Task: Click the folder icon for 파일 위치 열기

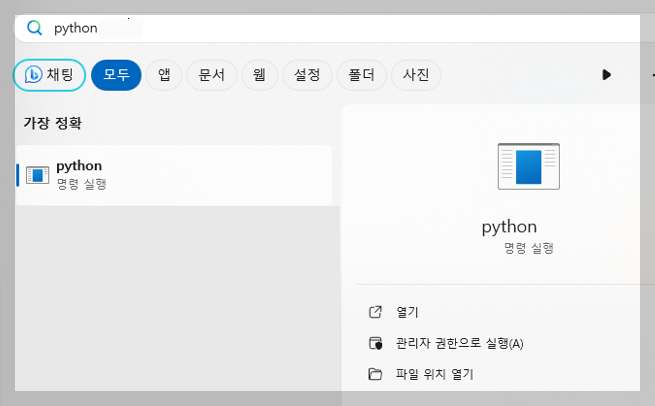Action: (x=375, y=374)
